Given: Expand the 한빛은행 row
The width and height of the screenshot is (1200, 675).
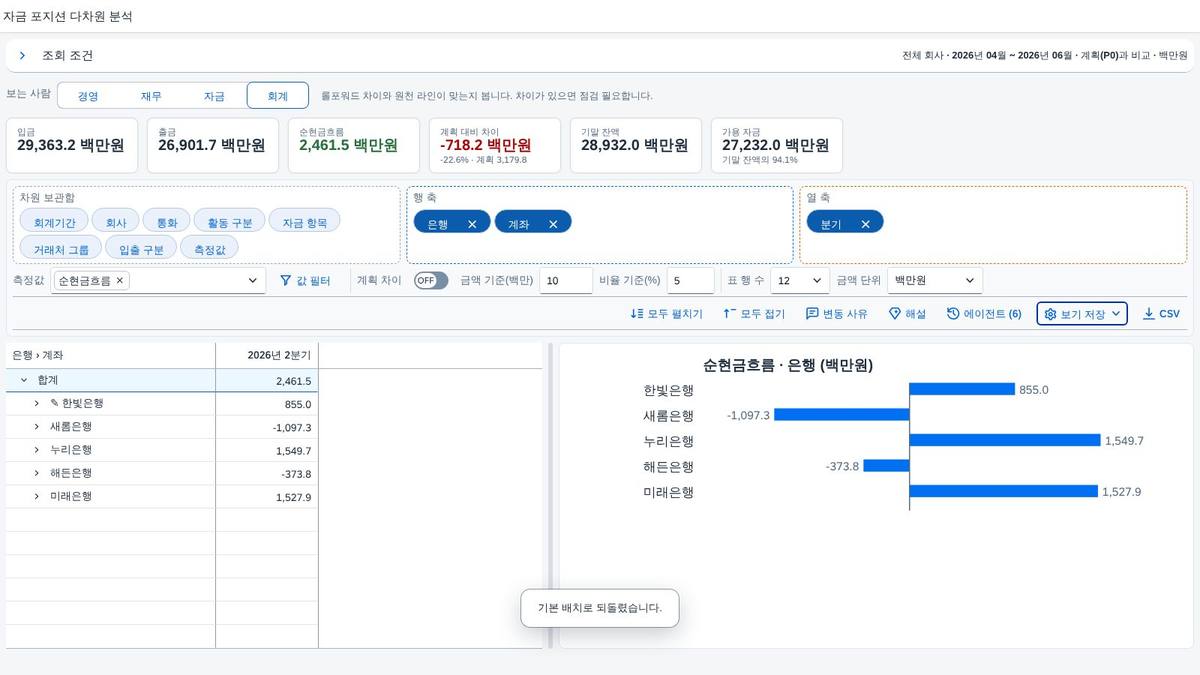Looking at the screenshot, I should tap(37, 404).
